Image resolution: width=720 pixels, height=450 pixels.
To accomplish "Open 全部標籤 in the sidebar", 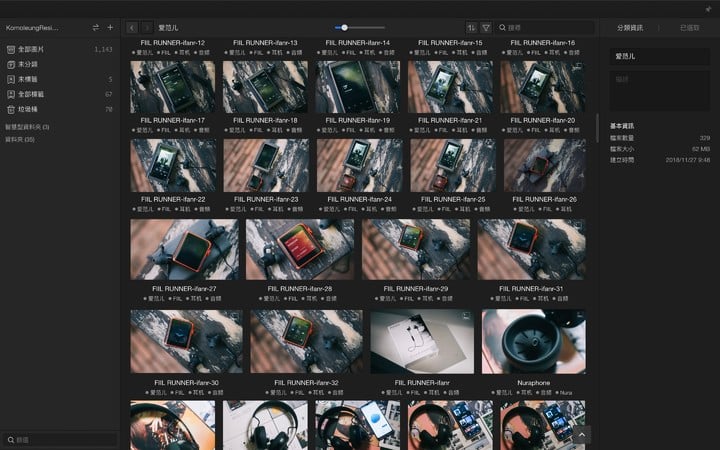I will 60,94.
